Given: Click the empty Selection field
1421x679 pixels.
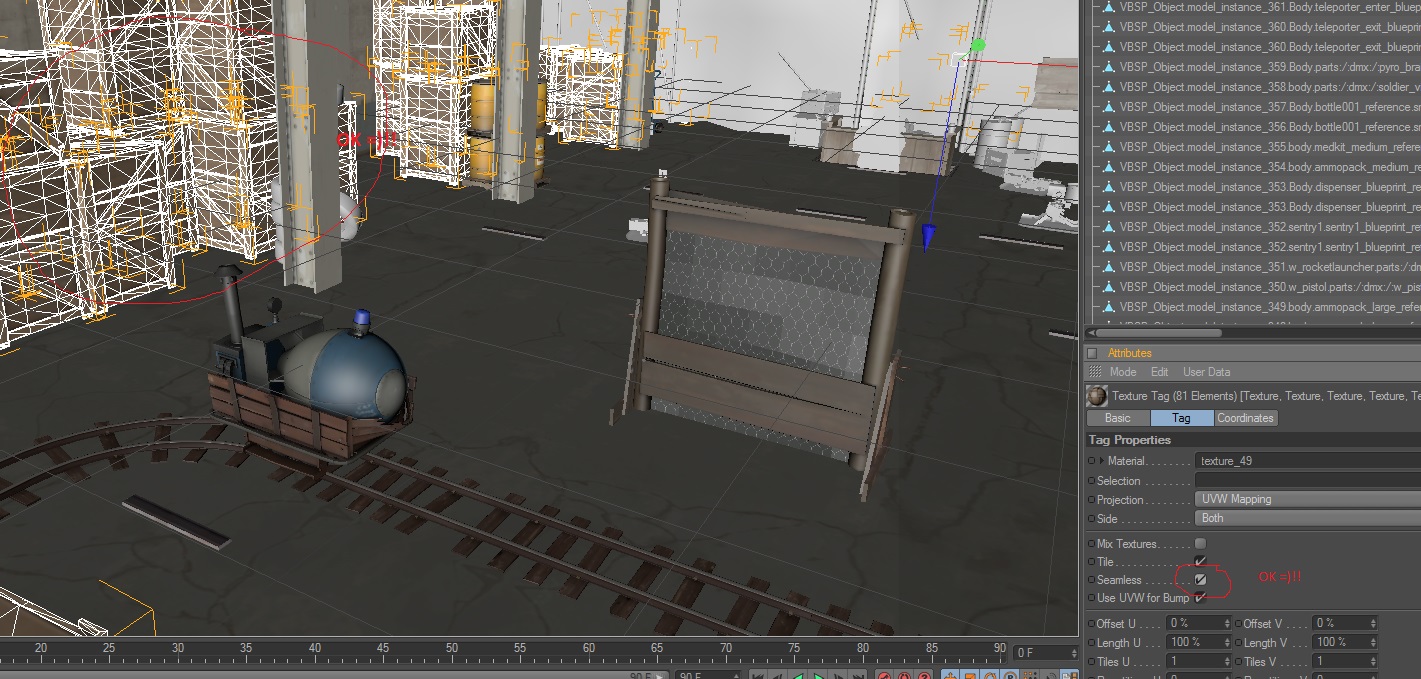Looking at the screenshot, I should click(1308, 481).
